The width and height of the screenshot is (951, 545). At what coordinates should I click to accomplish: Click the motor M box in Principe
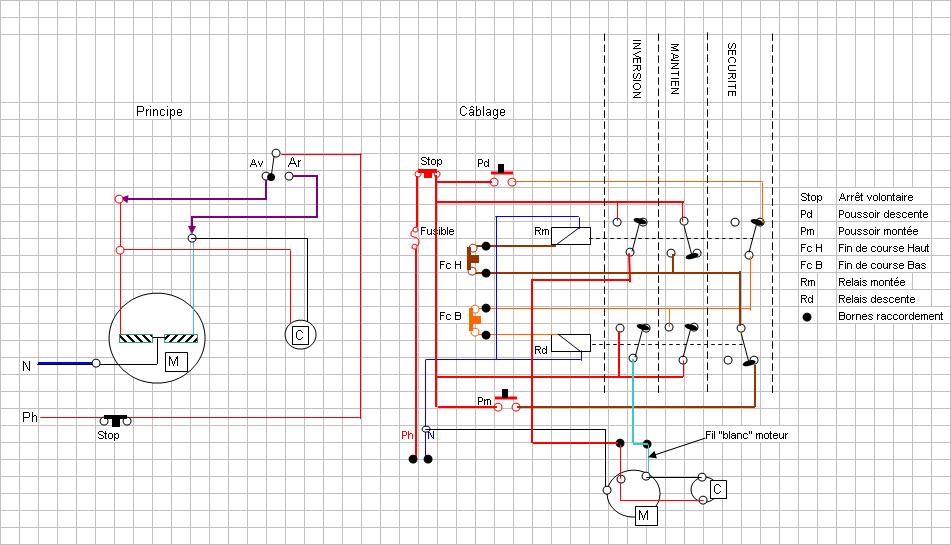pos(175,362)
